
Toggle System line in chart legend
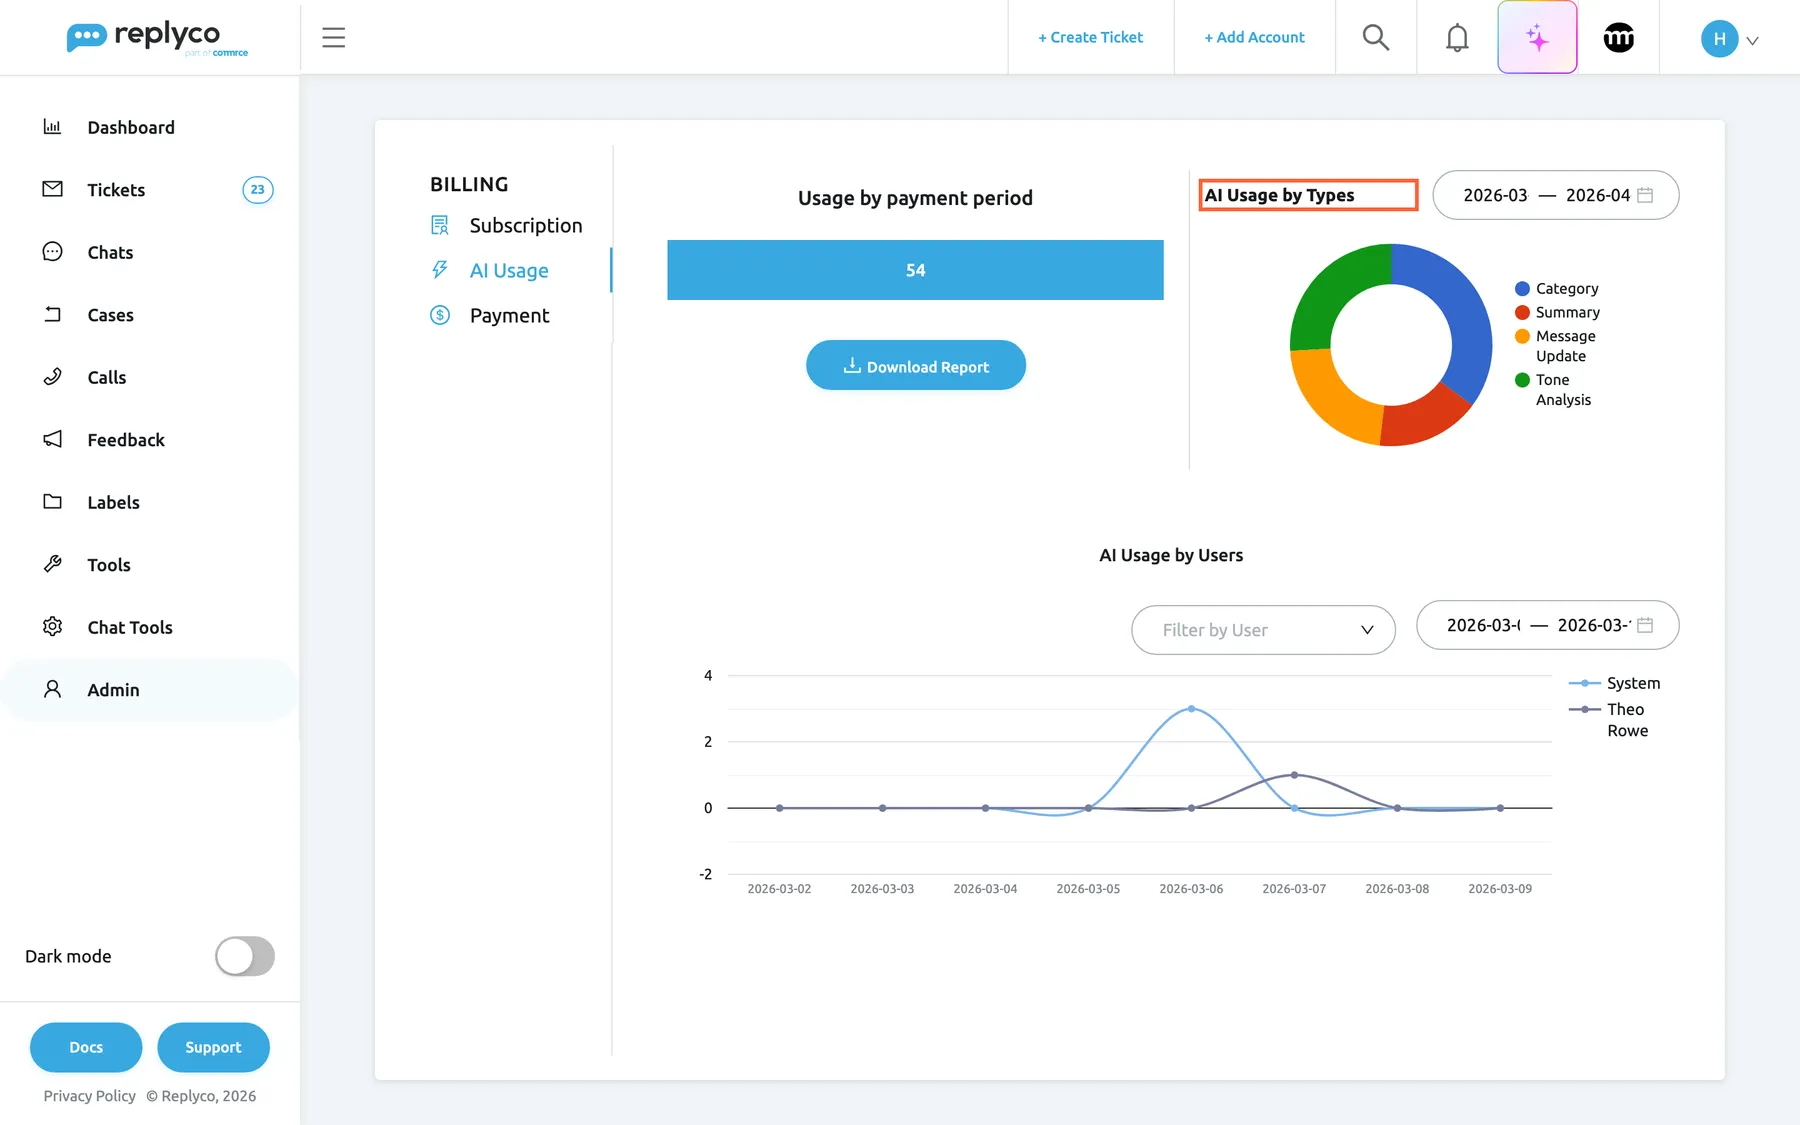click(x=1614, y=683)
